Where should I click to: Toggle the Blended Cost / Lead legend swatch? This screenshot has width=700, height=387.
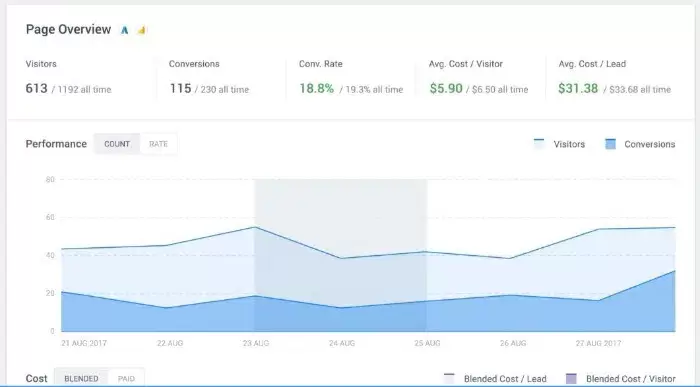tap(449, 379)
